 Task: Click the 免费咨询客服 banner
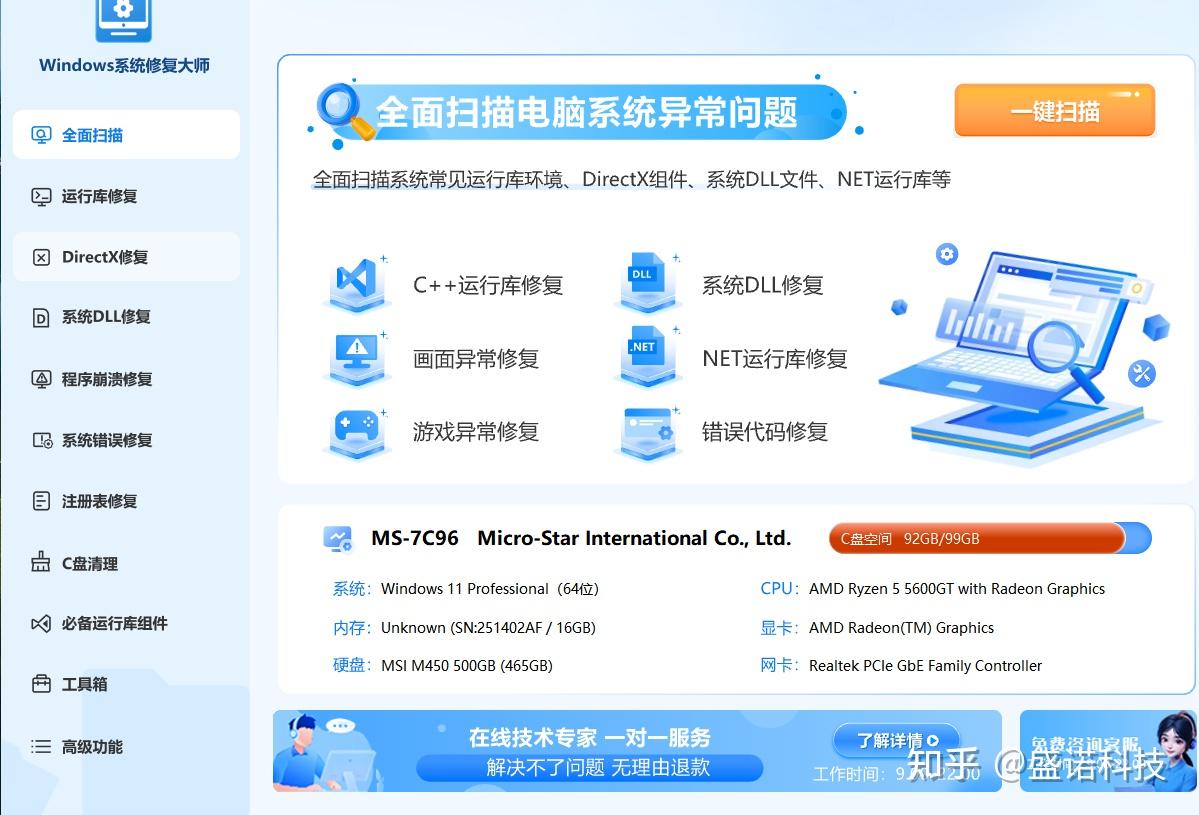[x=1107, y=751]
